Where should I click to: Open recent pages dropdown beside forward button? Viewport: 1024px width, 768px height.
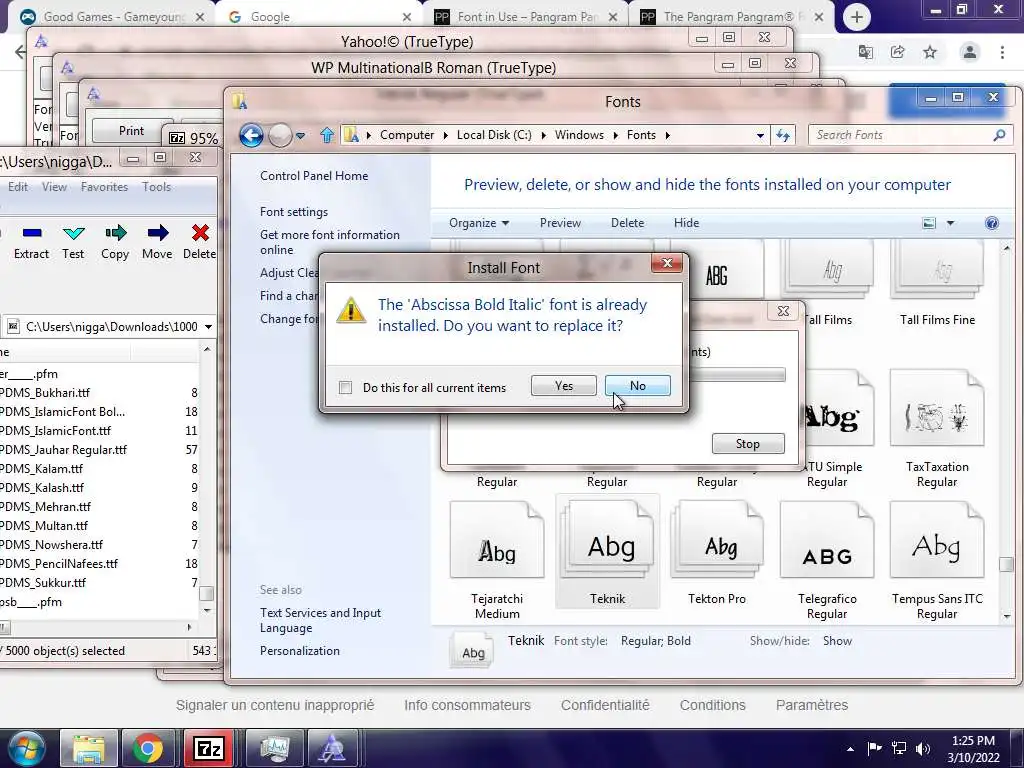pos(300,136)
